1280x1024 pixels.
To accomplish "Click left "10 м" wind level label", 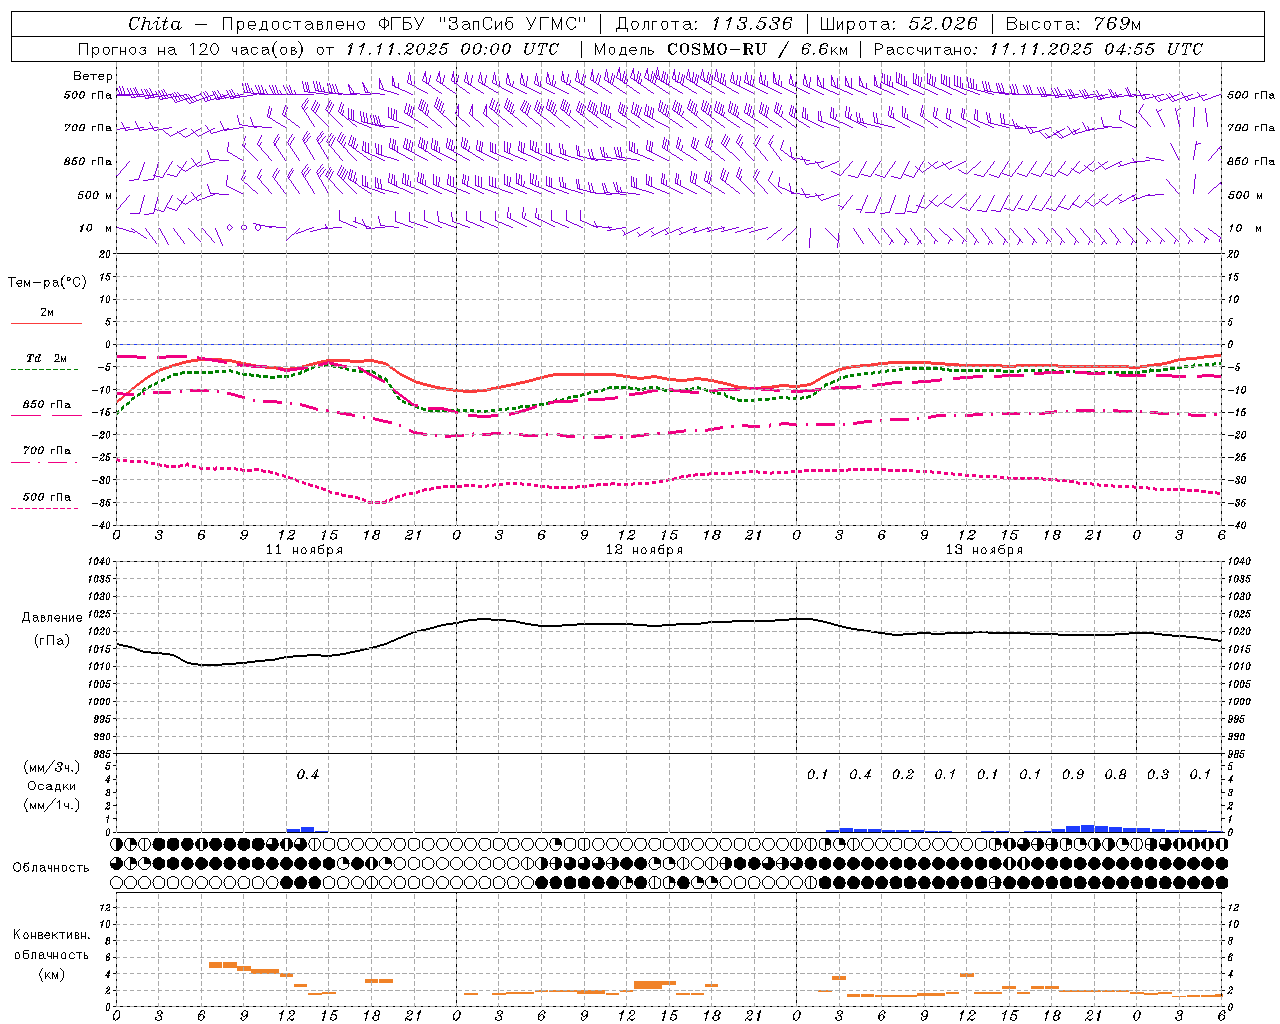I will pos(96,228).
